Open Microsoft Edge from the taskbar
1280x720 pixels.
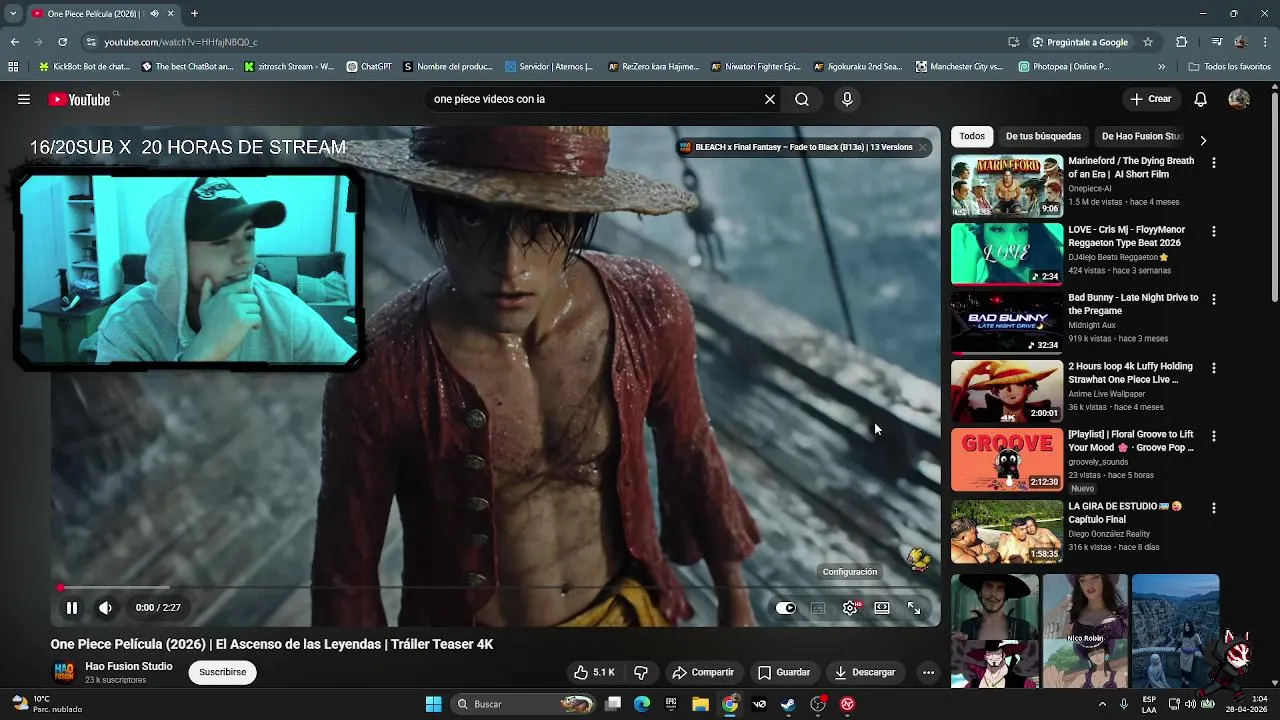click(642, 704)
